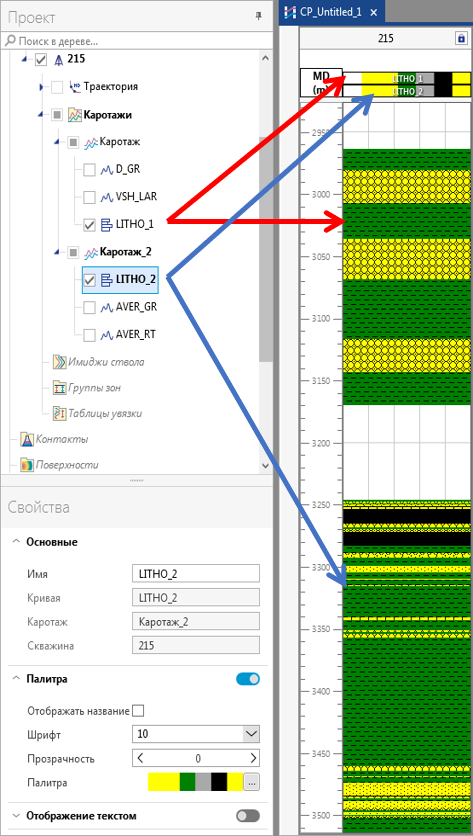
Task: Turn on the Отображение текстом toggle
Action: tap(248, 816)
